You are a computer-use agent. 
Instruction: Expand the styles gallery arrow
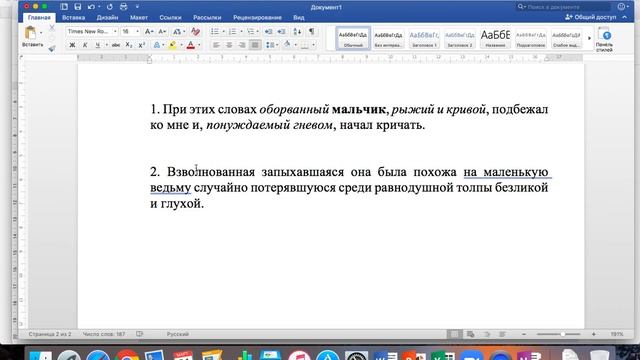click(x=589, y=38)
